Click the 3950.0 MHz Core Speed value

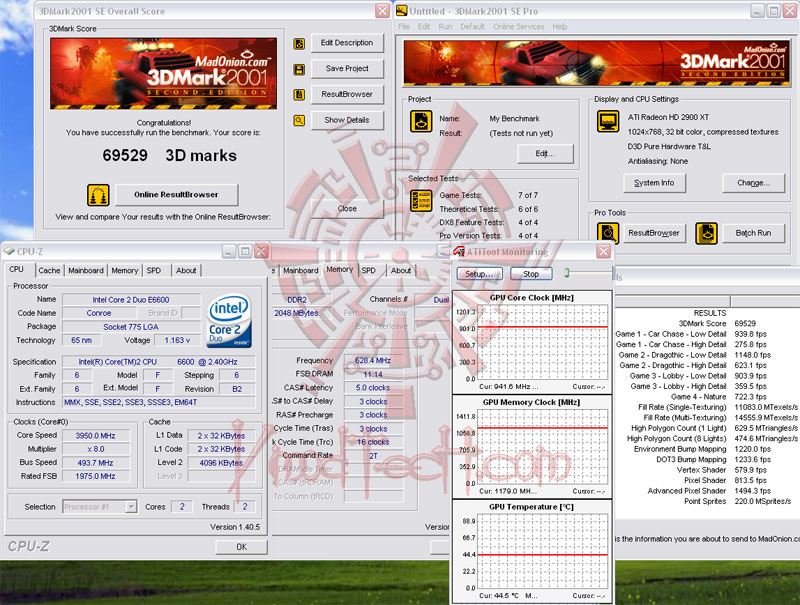tap(95, 436)
